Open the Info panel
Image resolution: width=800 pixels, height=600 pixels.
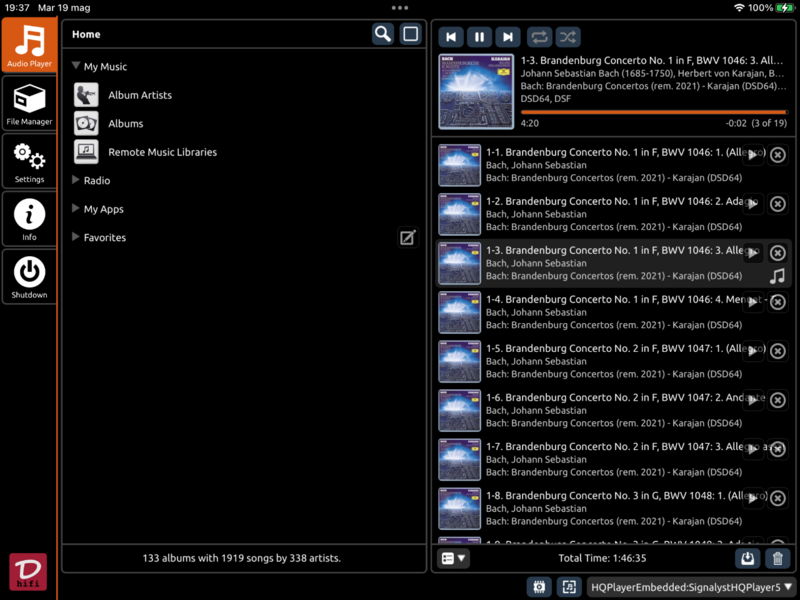point(29,219)
